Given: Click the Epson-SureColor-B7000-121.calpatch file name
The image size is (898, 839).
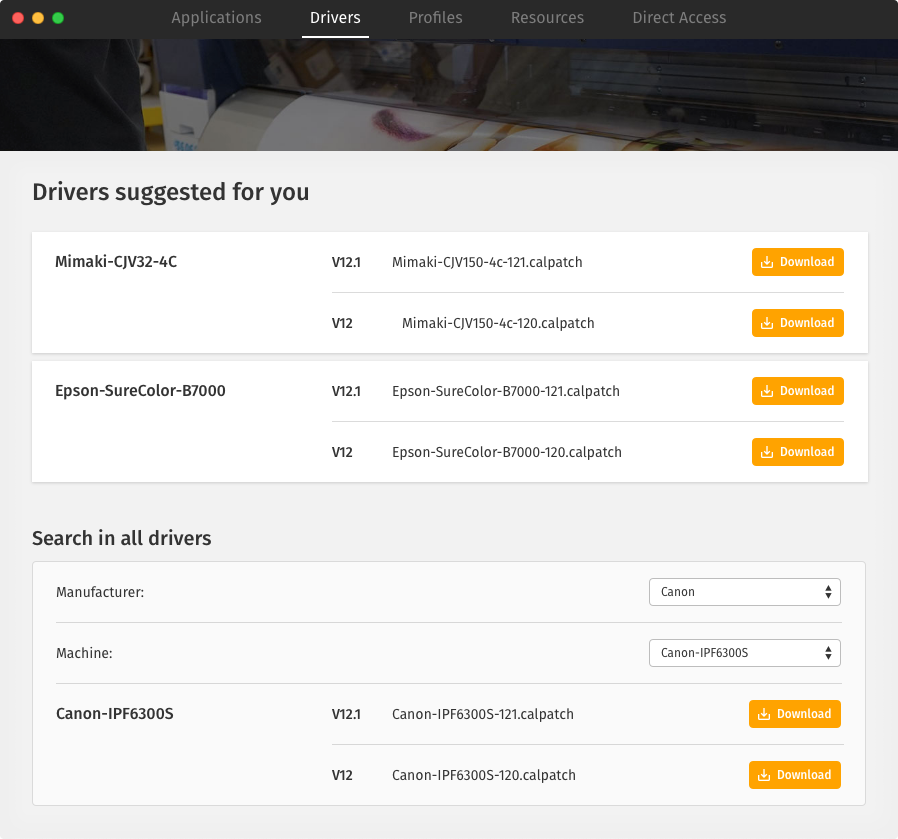Looking at the screenshot, I should pyautogui.click(x=506, y=391).
